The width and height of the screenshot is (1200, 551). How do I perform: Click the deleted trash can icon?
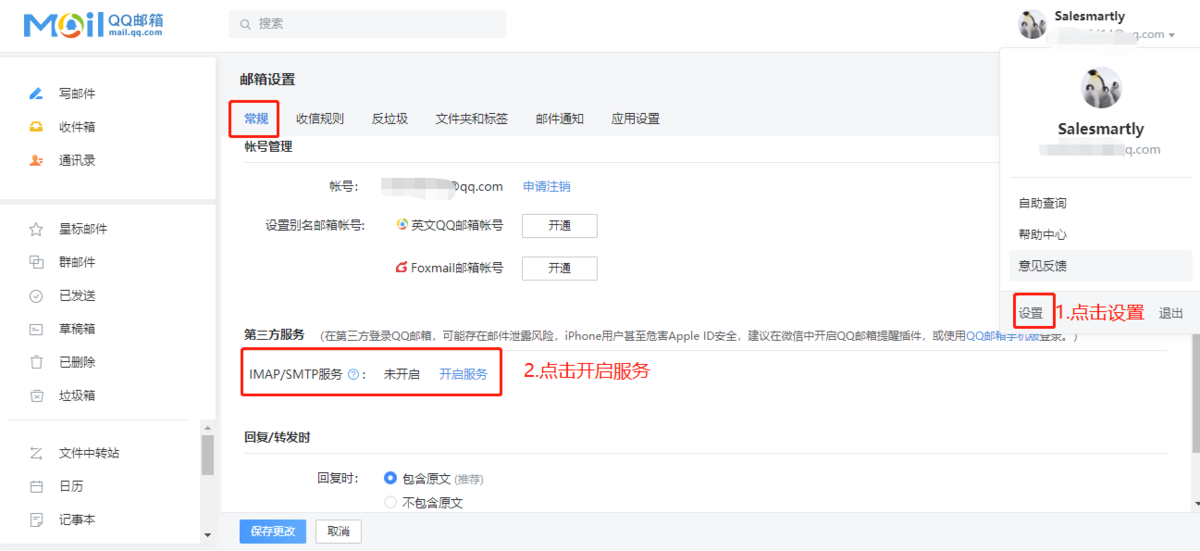coord(36,362)
